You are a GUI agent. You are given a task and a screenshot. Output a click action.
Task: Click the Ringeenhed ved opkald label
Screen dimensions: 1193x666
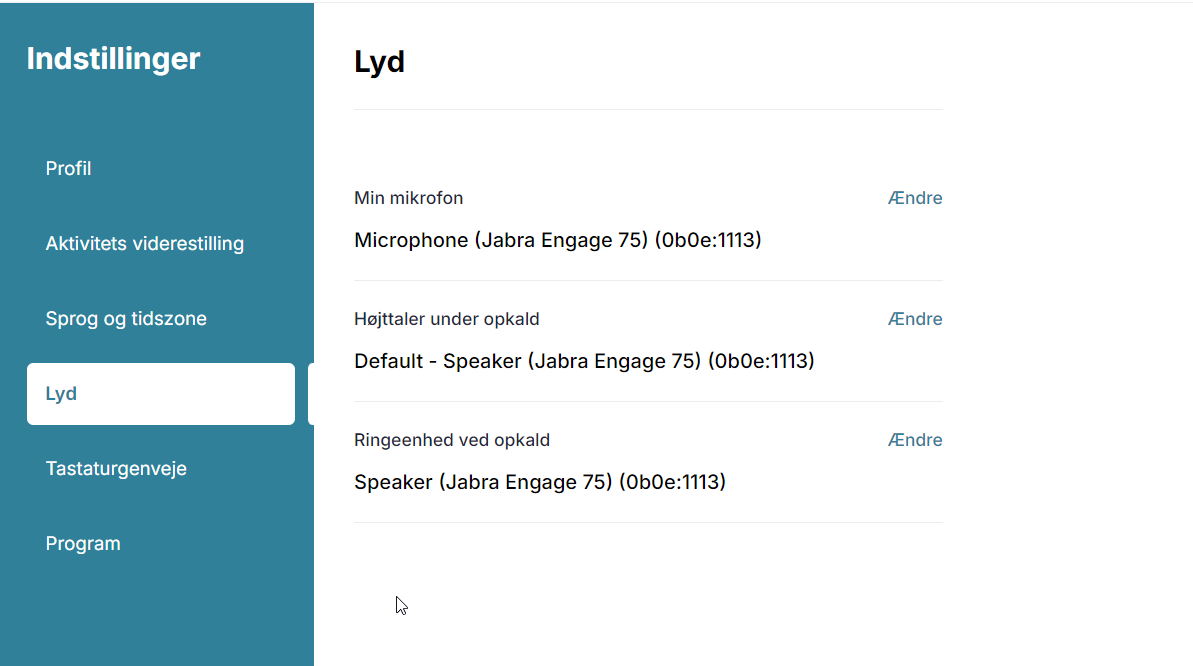pyautogui.click(x=452, y=440)
